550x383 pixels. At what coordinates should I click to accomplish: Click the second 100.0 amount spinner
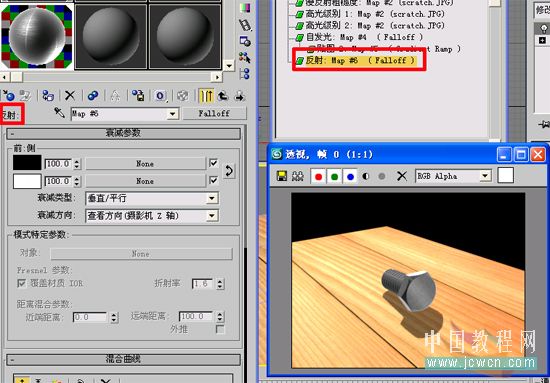(x=77, y=181)
